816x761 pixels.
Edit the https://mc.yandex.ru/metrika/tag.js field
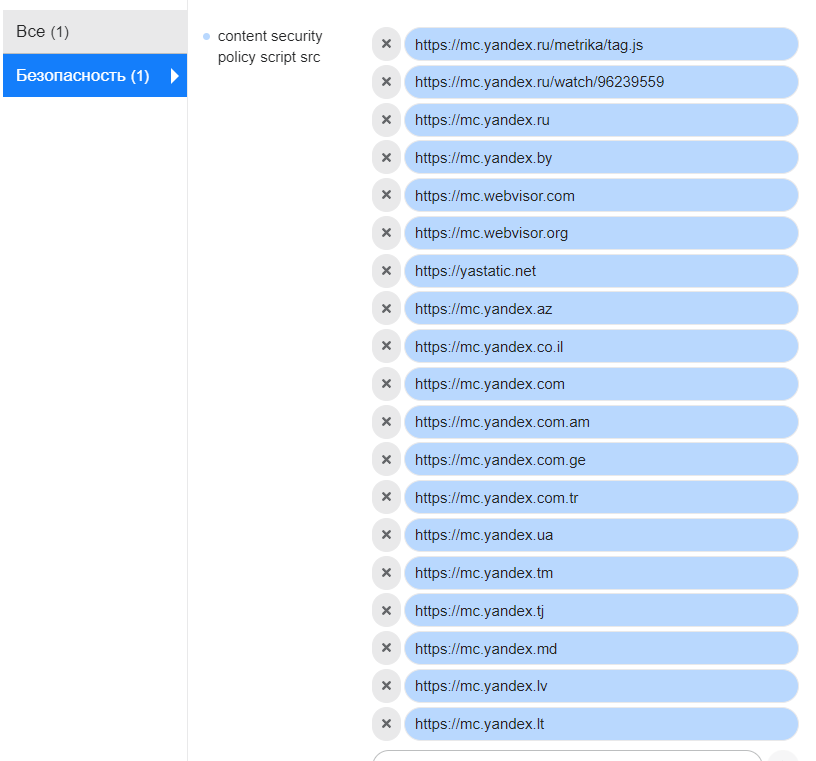[x=601, y=45]
